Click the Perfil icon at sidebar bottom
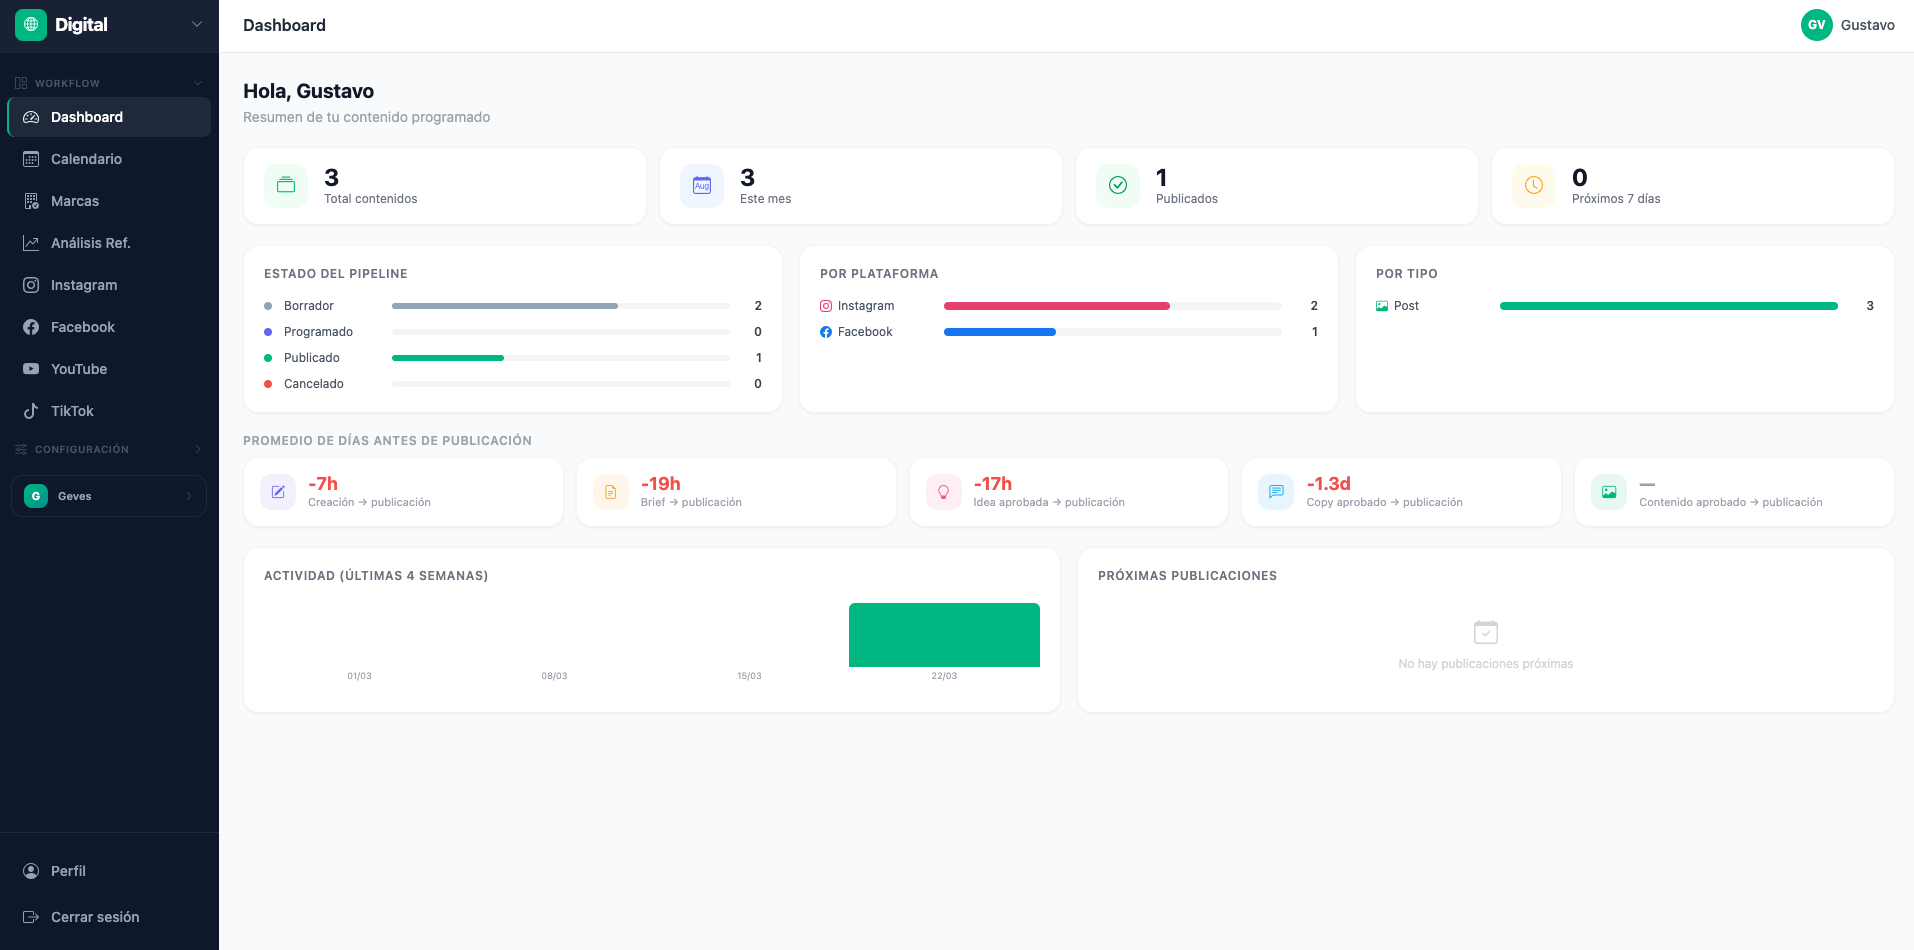Screen dimensions: 1914x950 tap(31, 871)
